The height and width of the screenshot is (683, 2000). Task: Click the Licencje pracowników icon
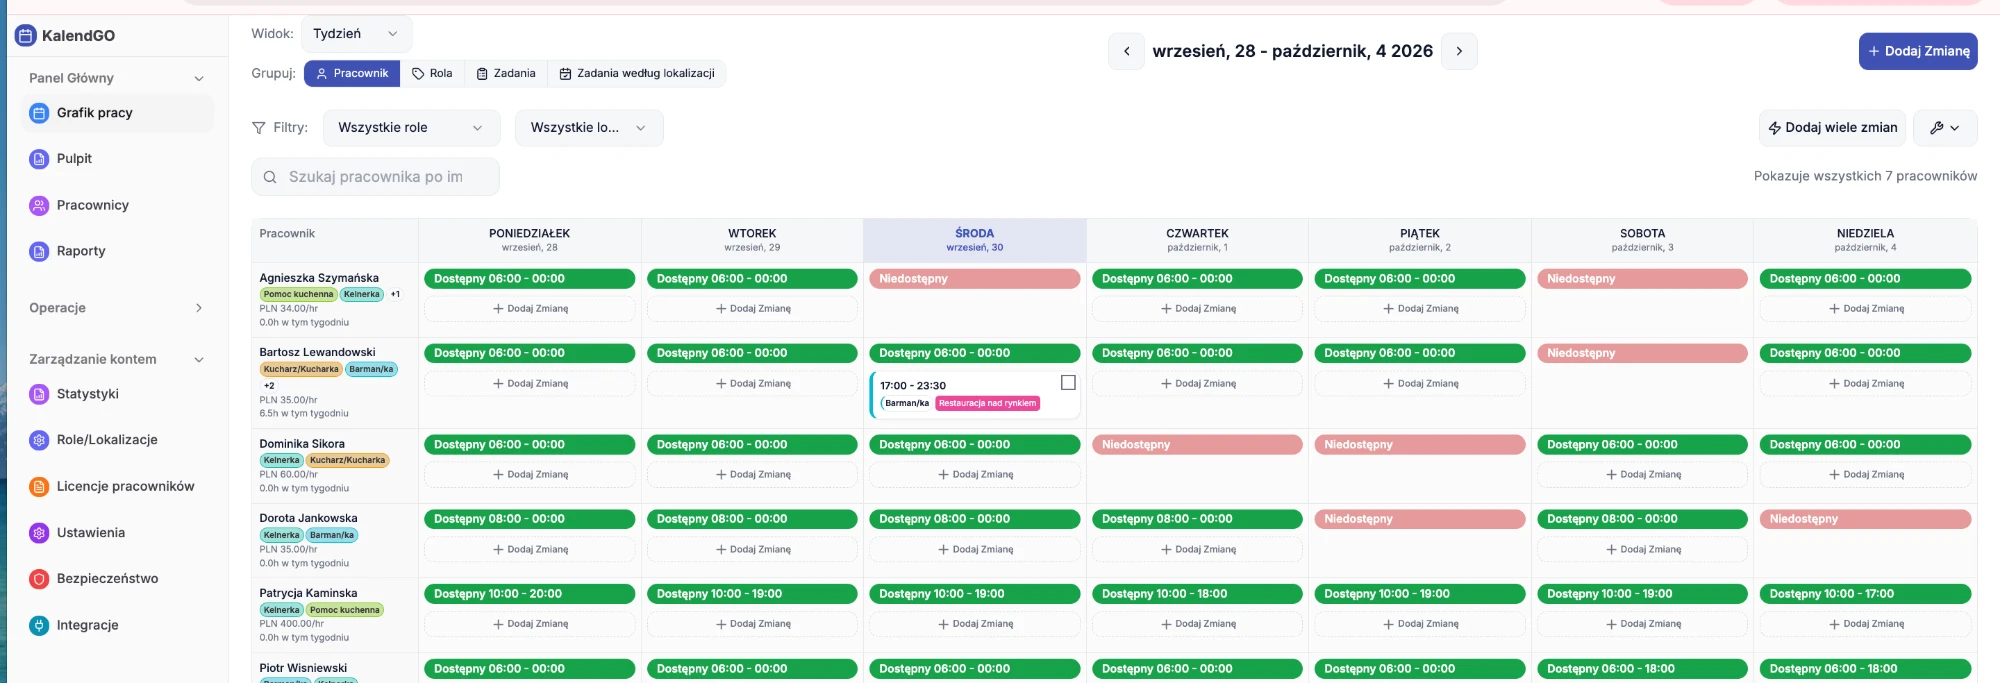(x=39, y=487)
